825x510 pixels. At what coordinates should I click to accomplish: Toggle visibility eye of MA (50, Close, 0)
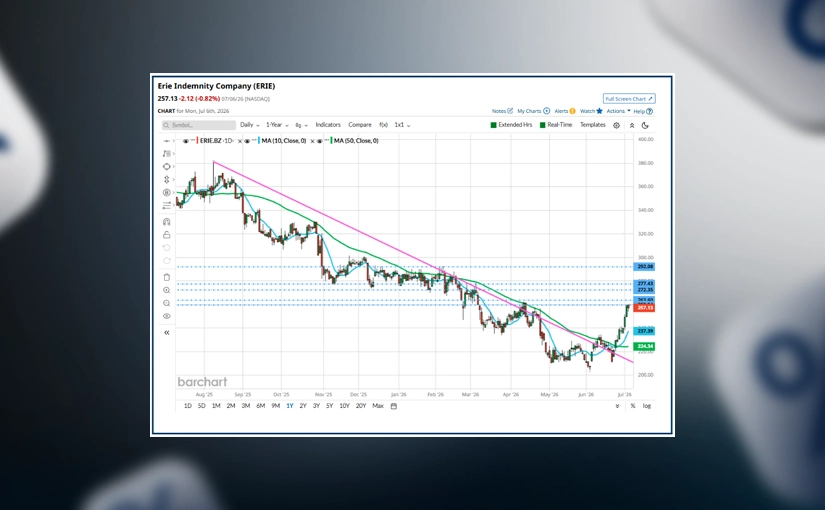point(319,141)
